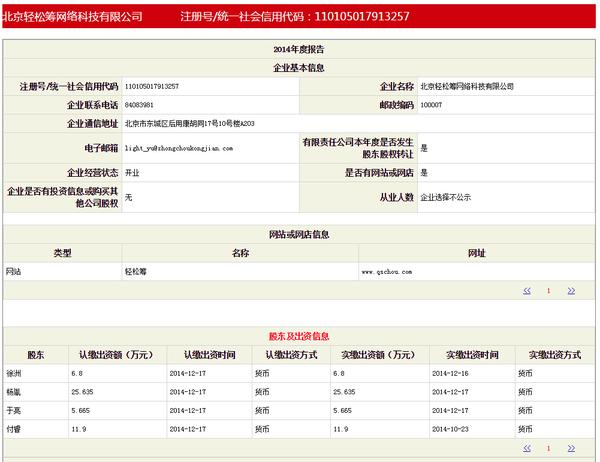Click the shareholder name in the 6.8 row
Screen dimensions: 600x462
[x=13, y=374]
